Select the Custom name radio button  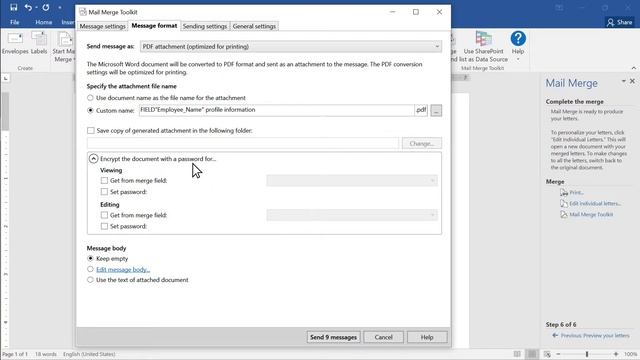[x=90, y=110]
